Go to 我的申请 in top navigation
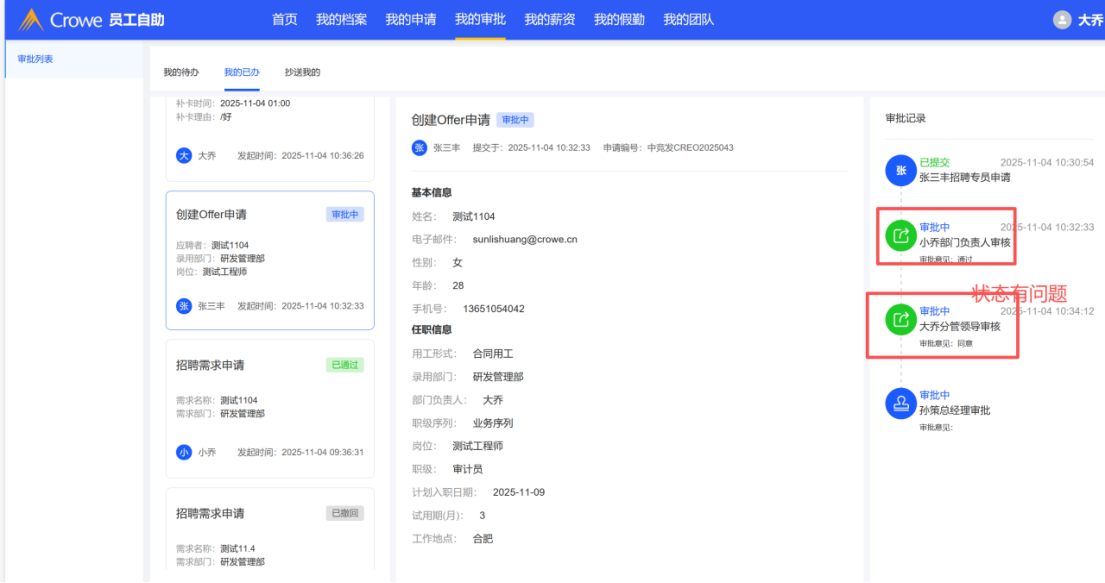The image size is (1105, 583). click(411, 20)
